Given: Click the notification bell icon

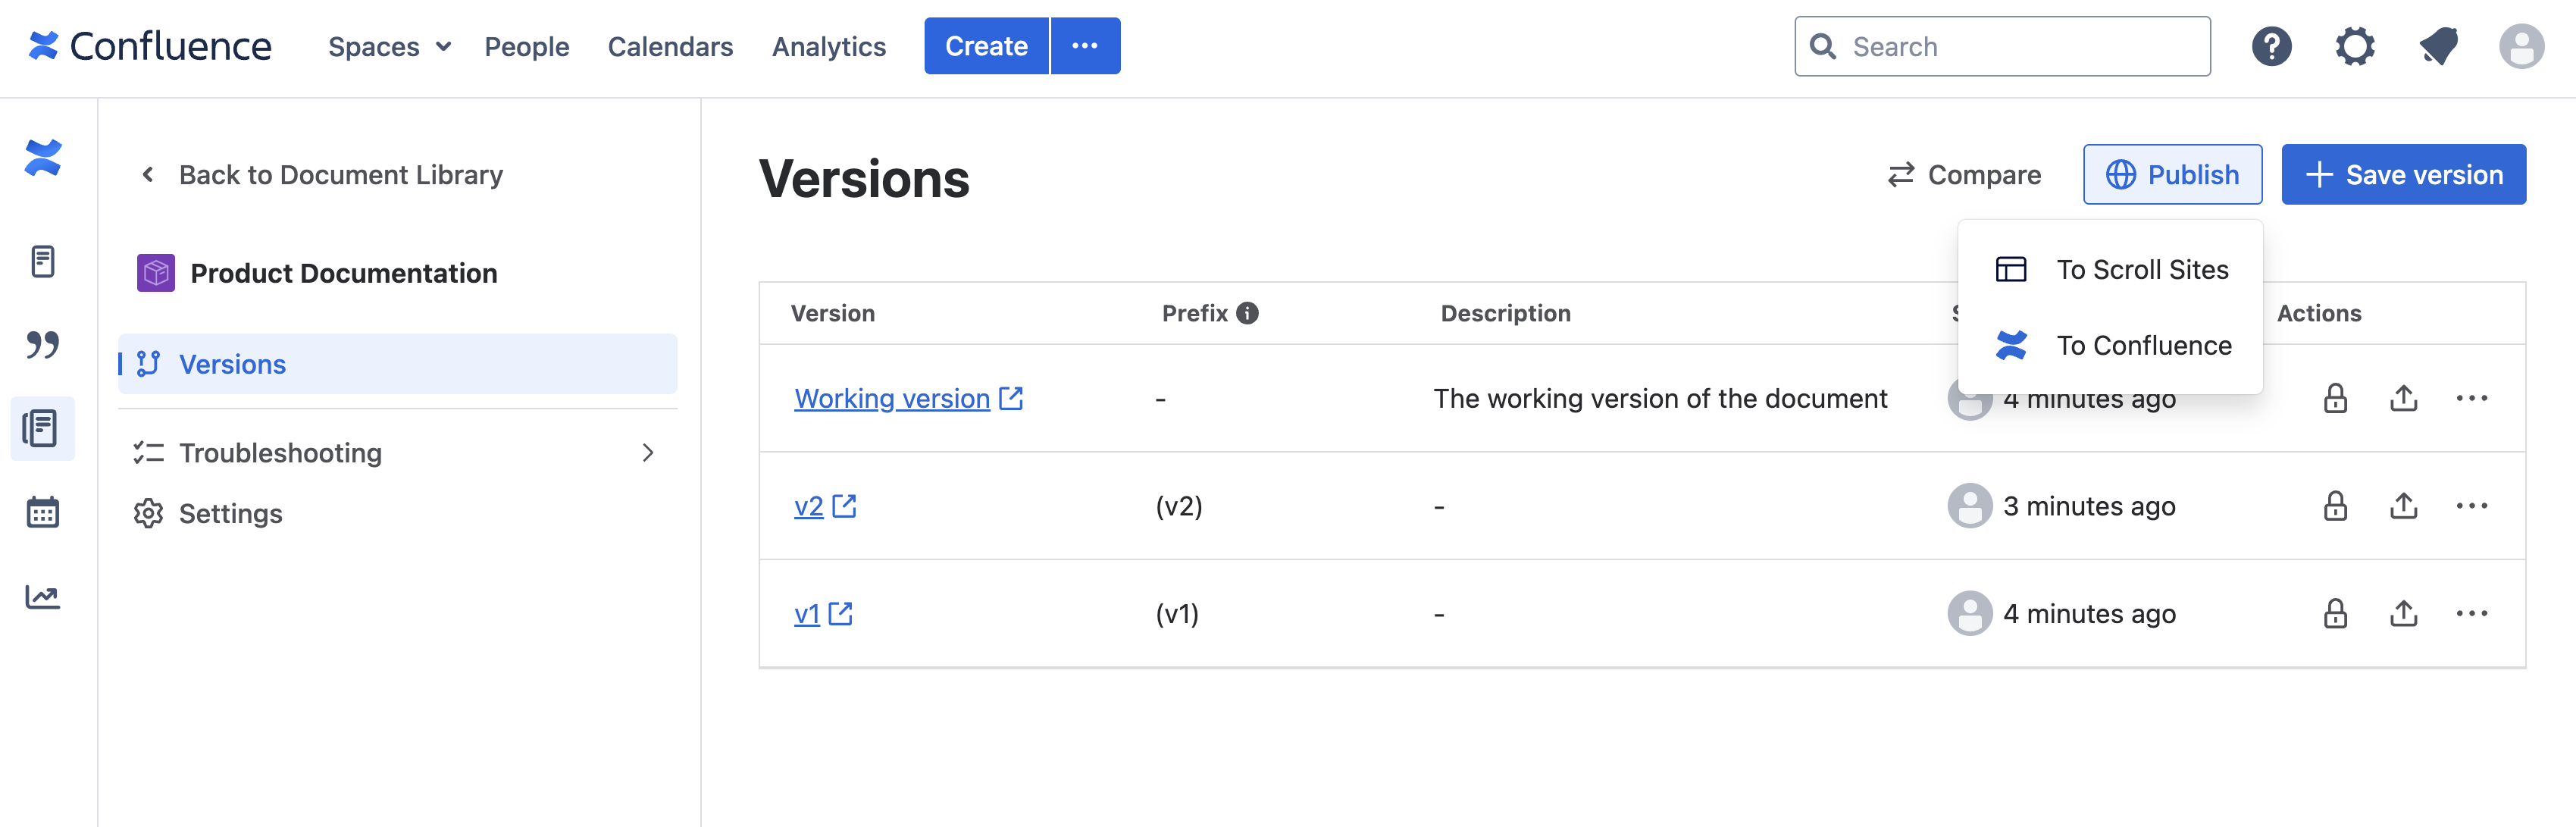Looking at the screenshot, I should tap(2438, 45).
